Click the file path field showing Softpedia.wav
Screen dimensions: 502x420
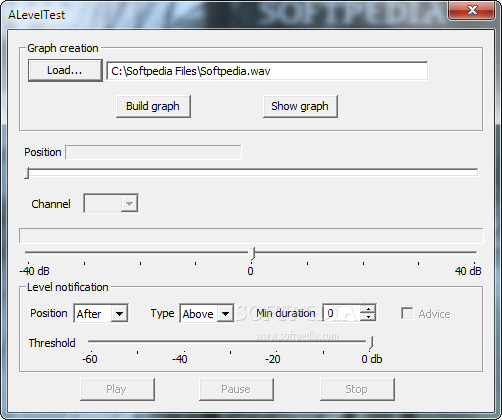[267, 71]
